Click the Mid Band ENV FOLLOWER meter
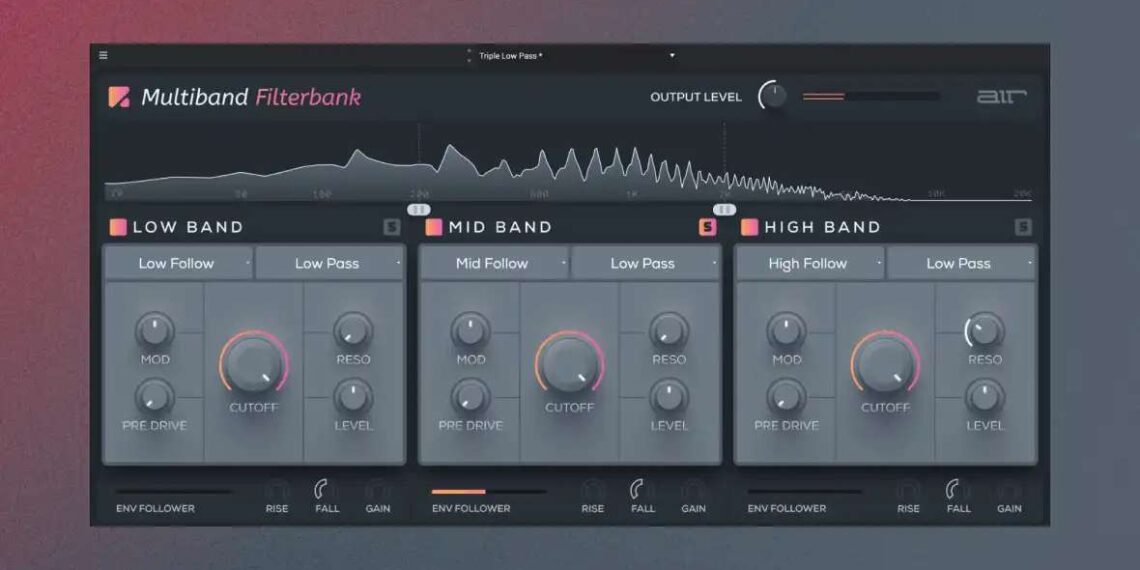The height and width of the screenshot is (570, 1140). 489,492
